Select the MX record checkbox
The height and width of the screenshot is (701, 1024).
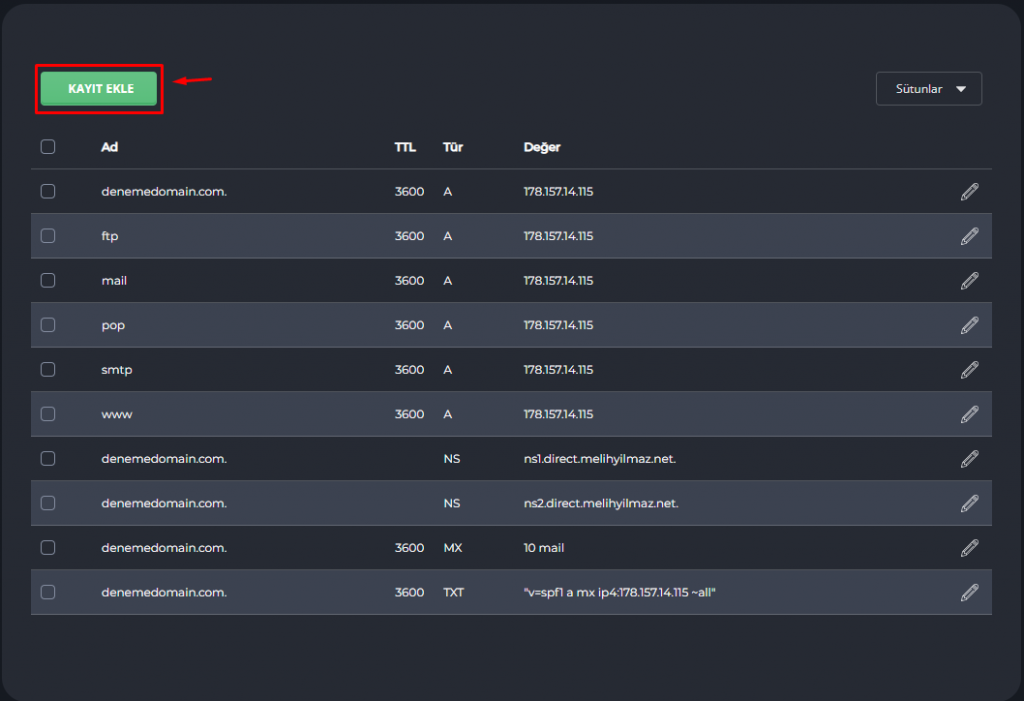(x=48, y=548)
